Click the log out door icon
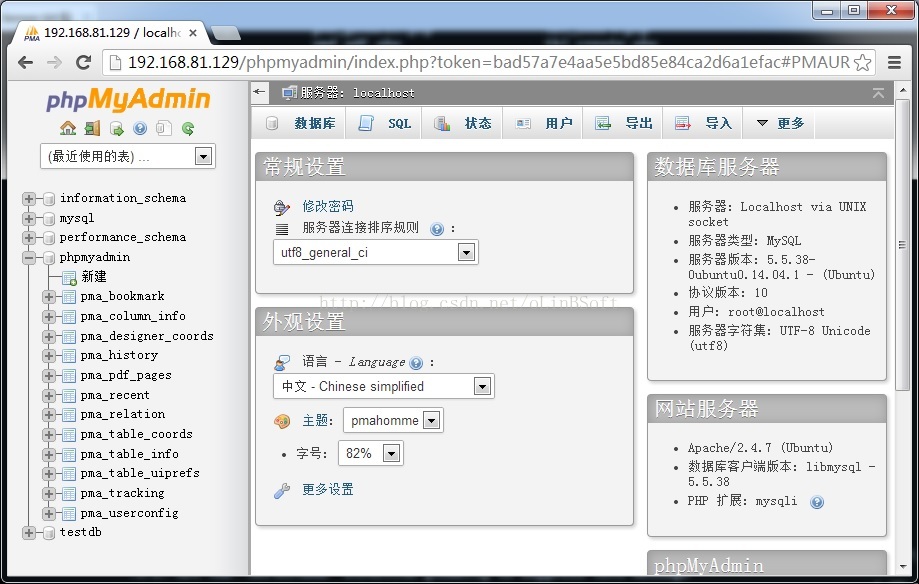This screenshot has height=584, width=919. point(93,128)
